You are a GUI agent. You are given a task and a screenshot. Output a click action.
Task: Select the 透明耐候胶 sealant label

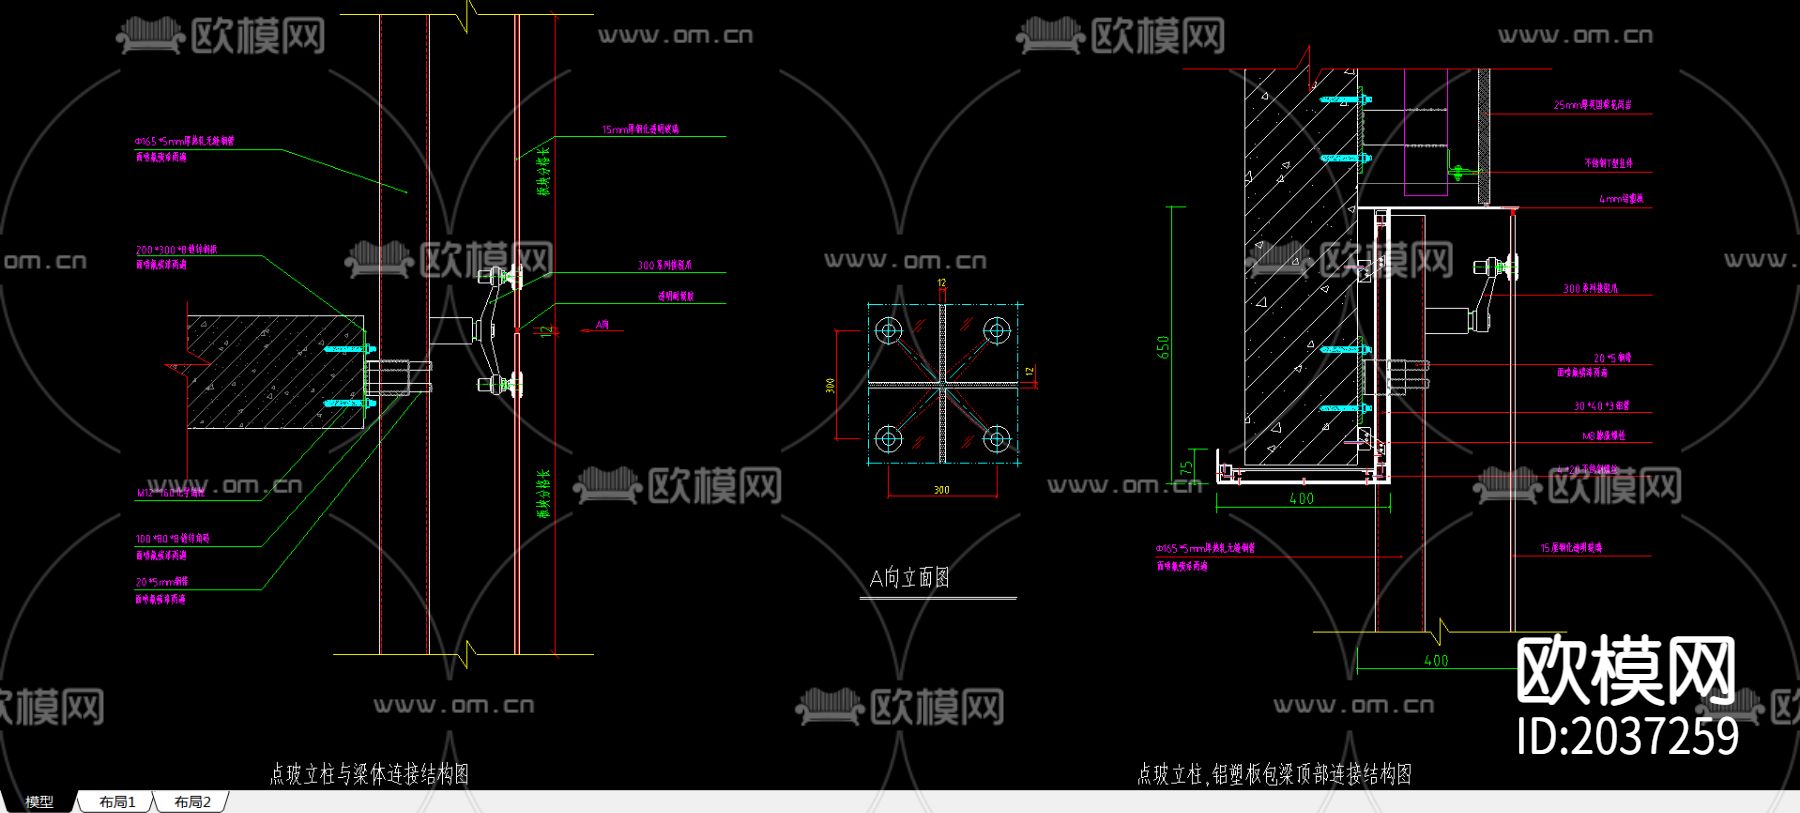[x=675, y=296]
